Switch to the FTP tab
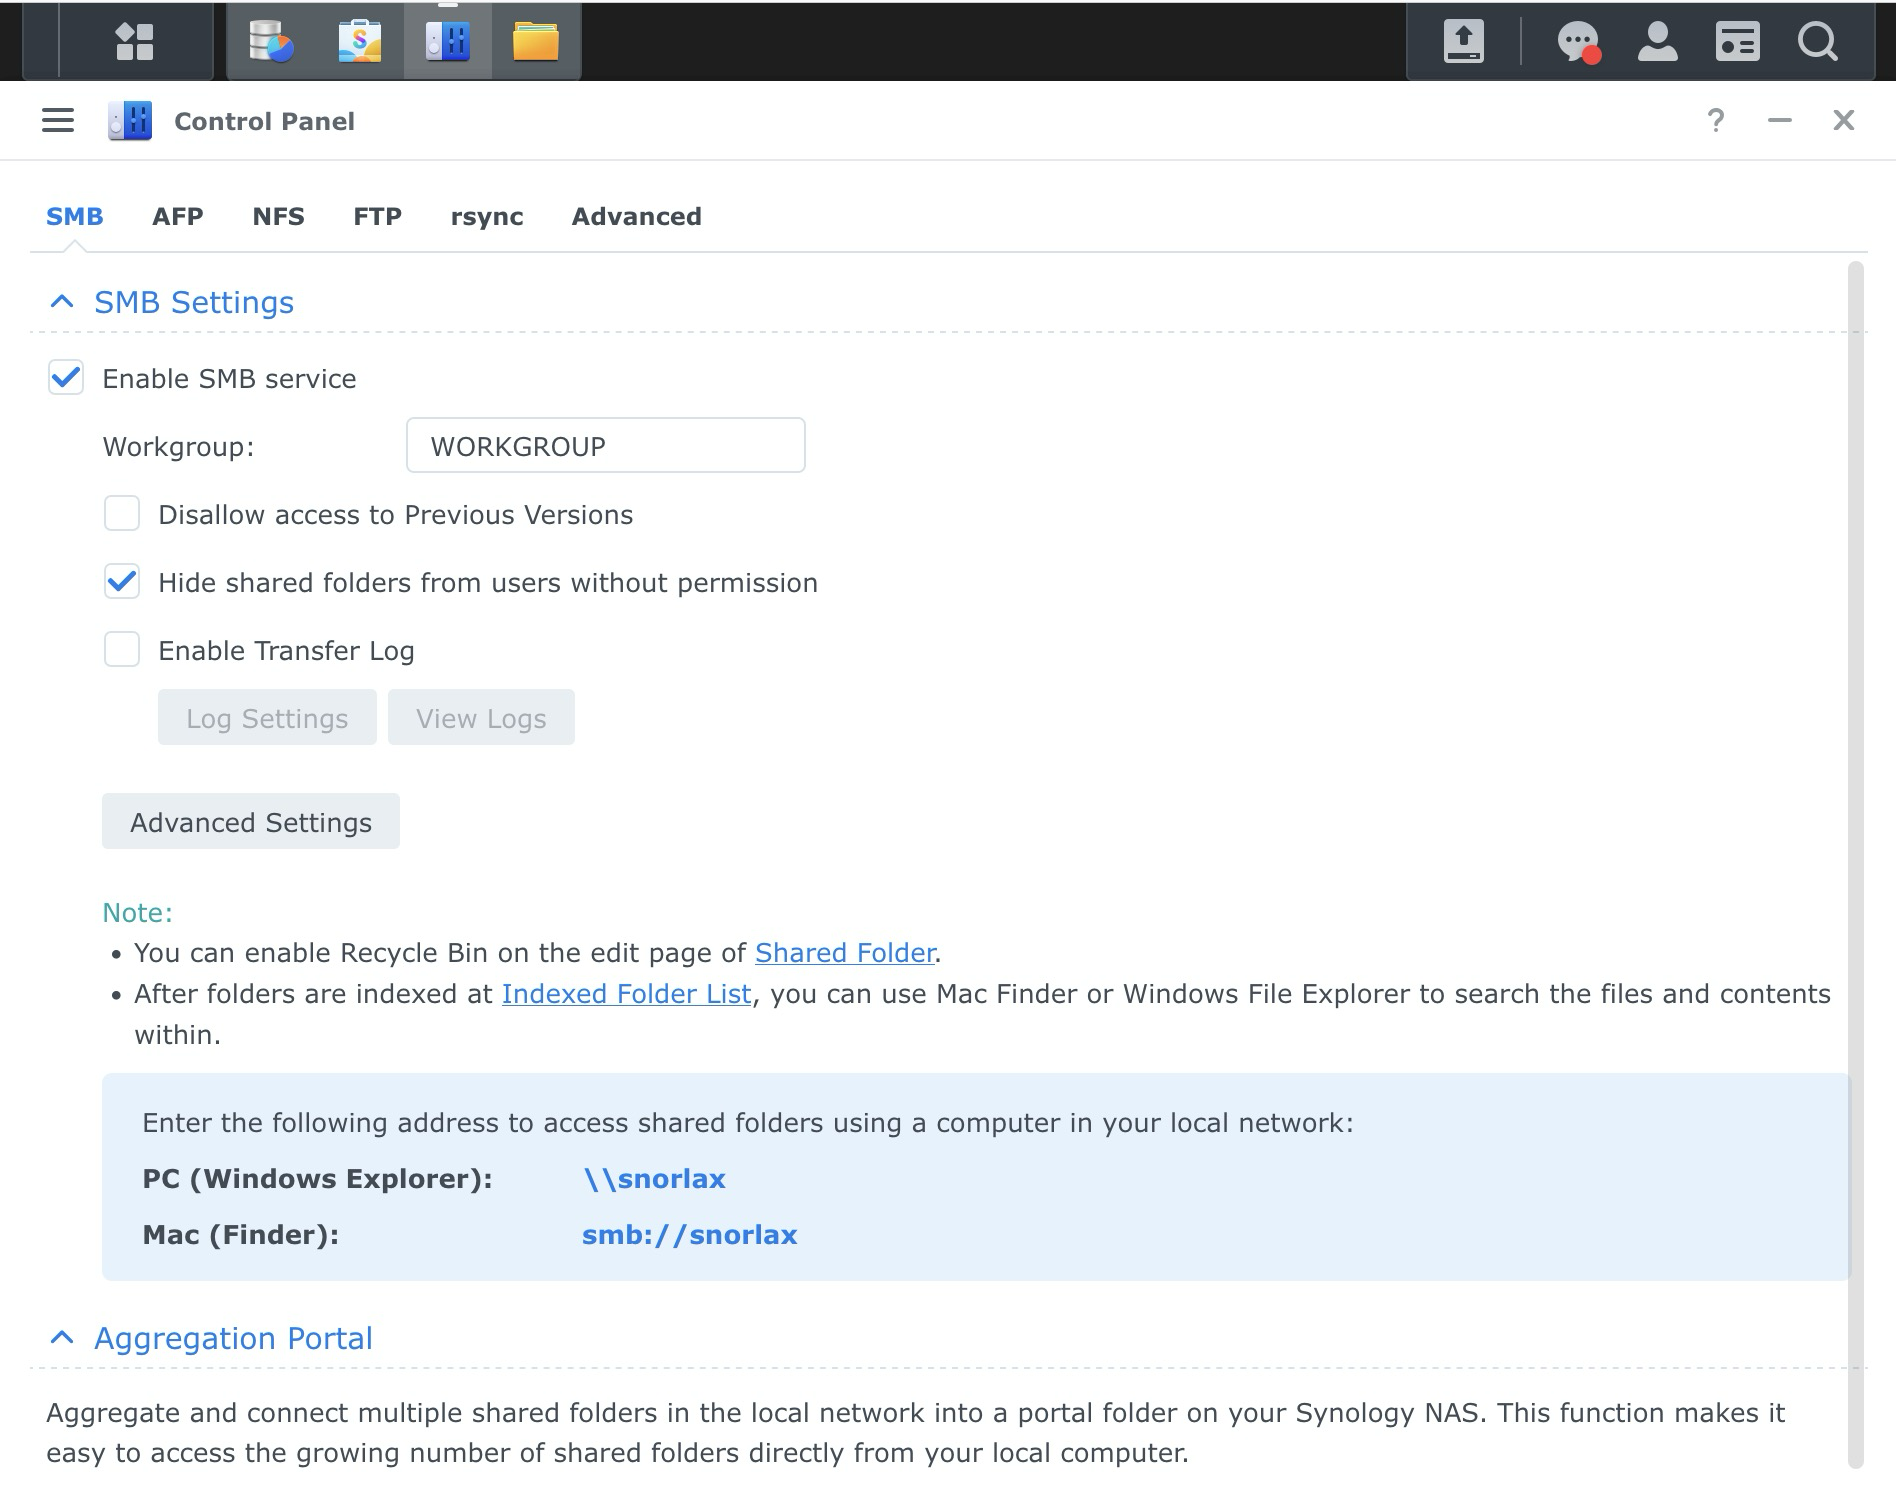 (x=377, y=216)
